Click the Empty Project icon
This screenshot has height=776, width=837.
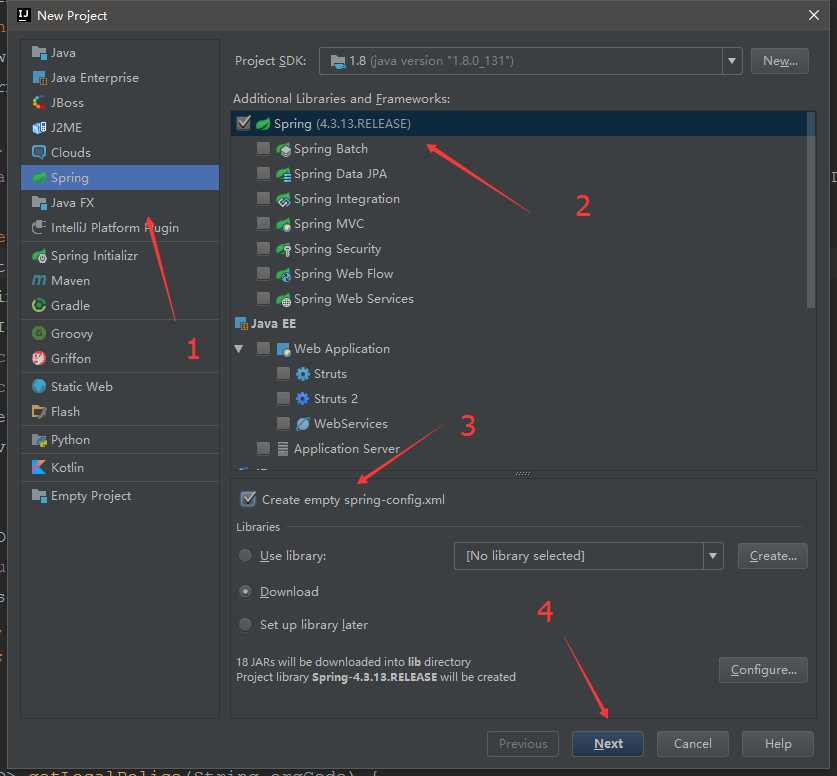pyautogui.click(x=39, y=496)
